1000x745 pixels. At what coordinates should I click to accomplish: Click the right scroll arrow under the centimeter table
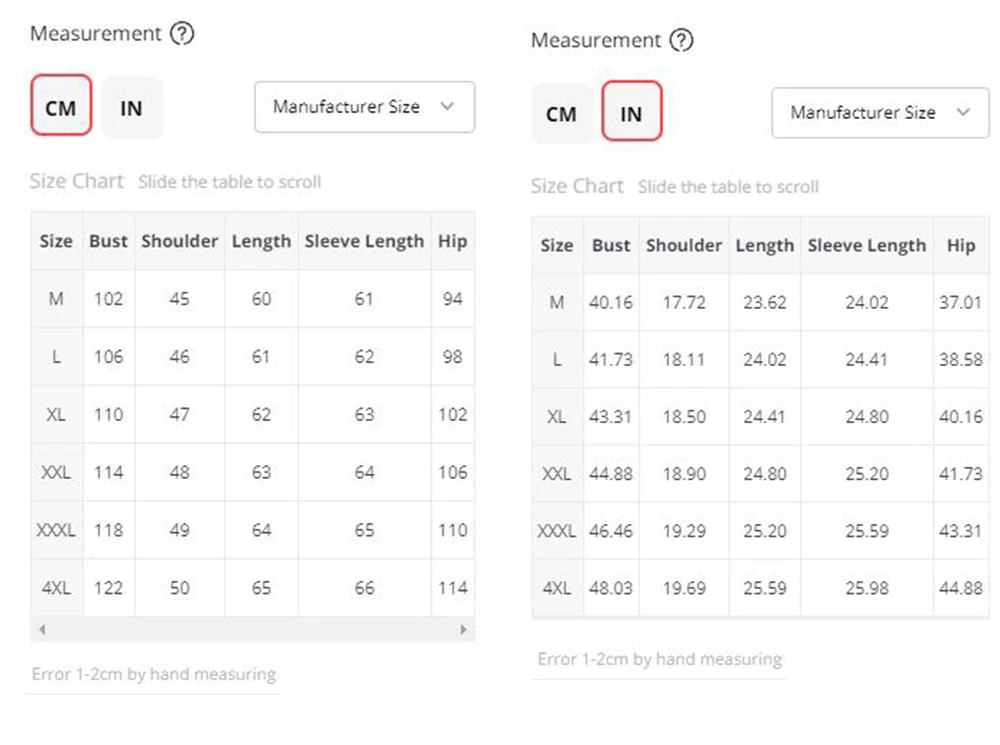(x=463, y=630)
